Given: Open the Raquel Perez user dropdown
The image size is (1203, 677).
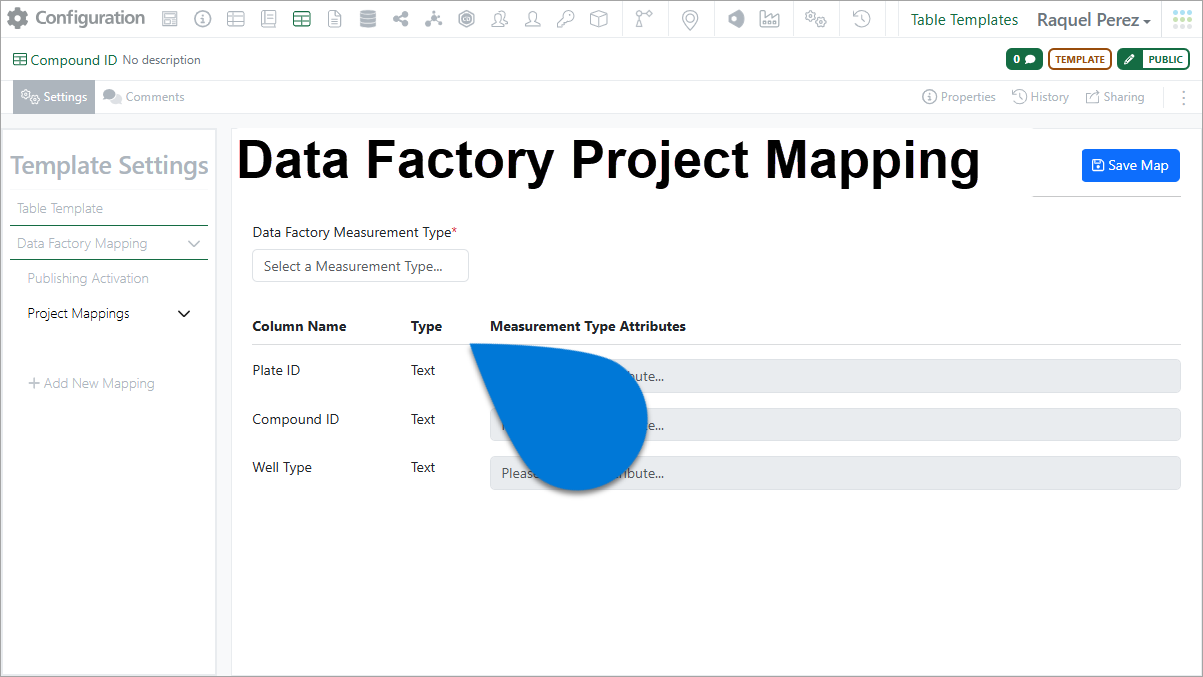Looking at the screenshot, I should [x=1093, y=20].
